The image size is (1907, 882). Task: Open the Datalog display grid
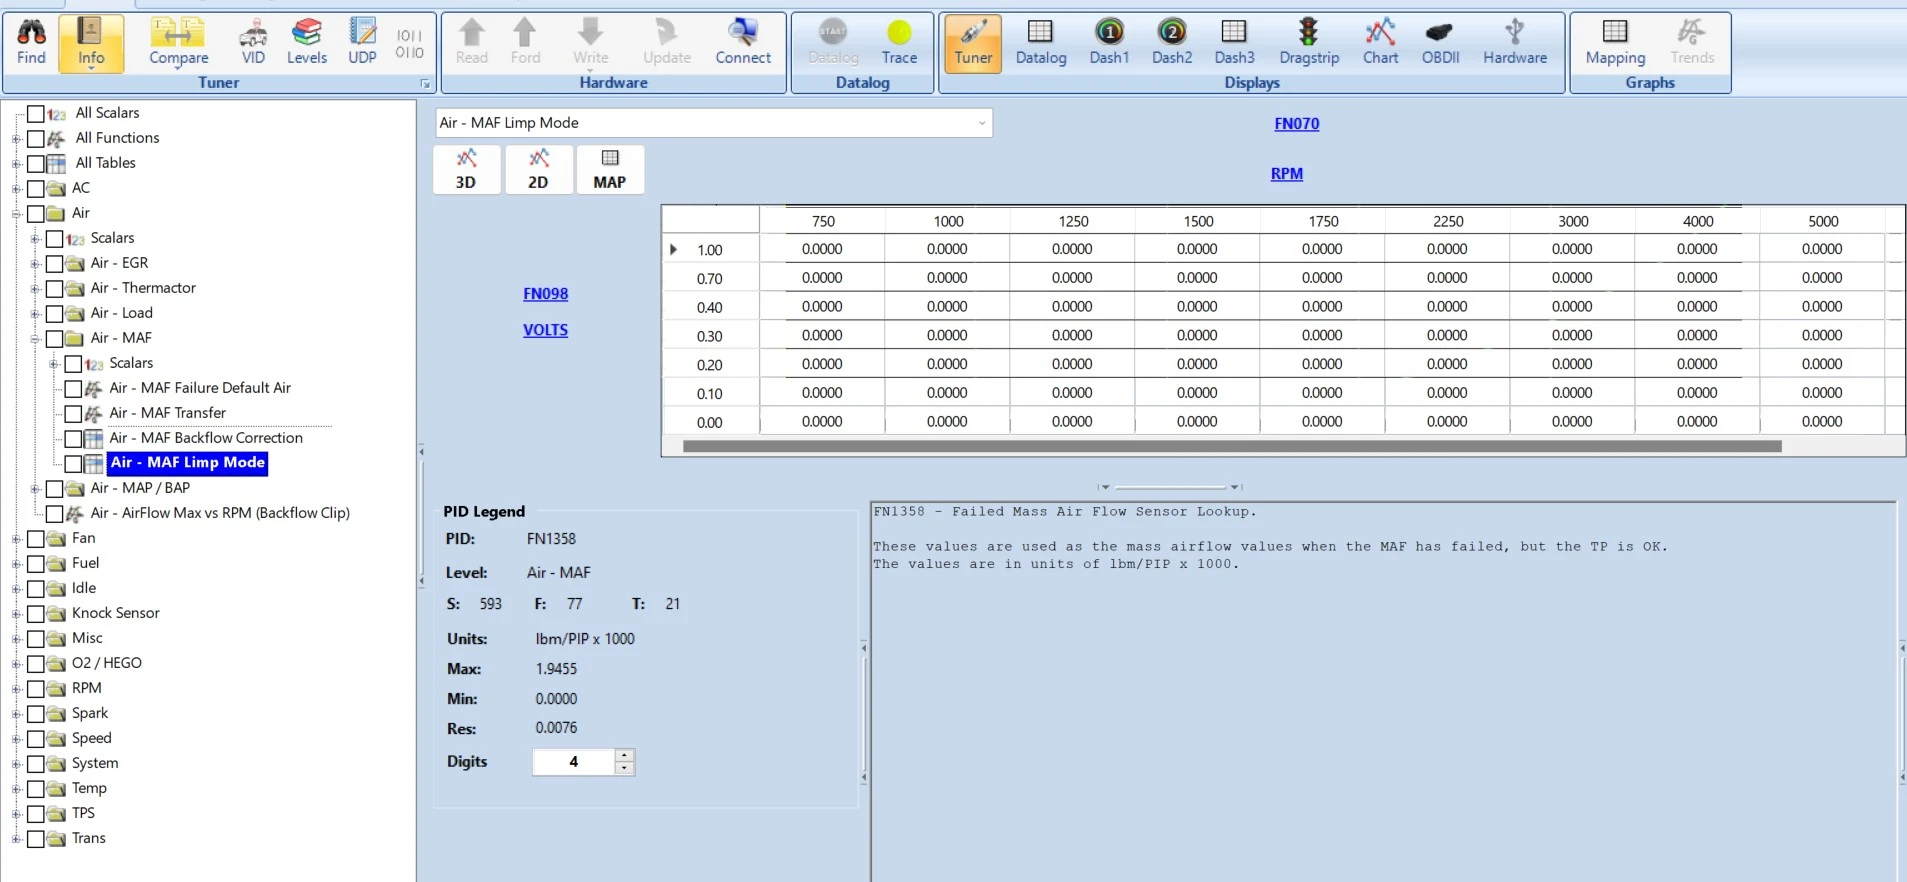coord(1041,43)
